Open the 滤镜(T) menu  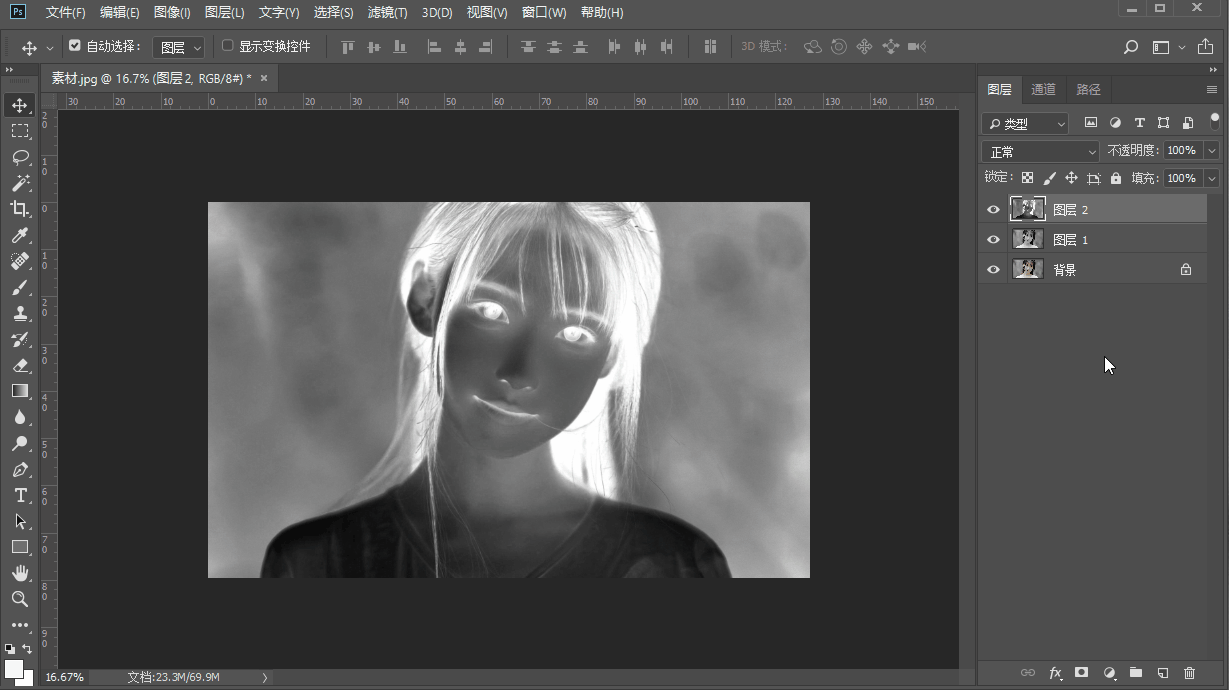click(x=387, y=13)
